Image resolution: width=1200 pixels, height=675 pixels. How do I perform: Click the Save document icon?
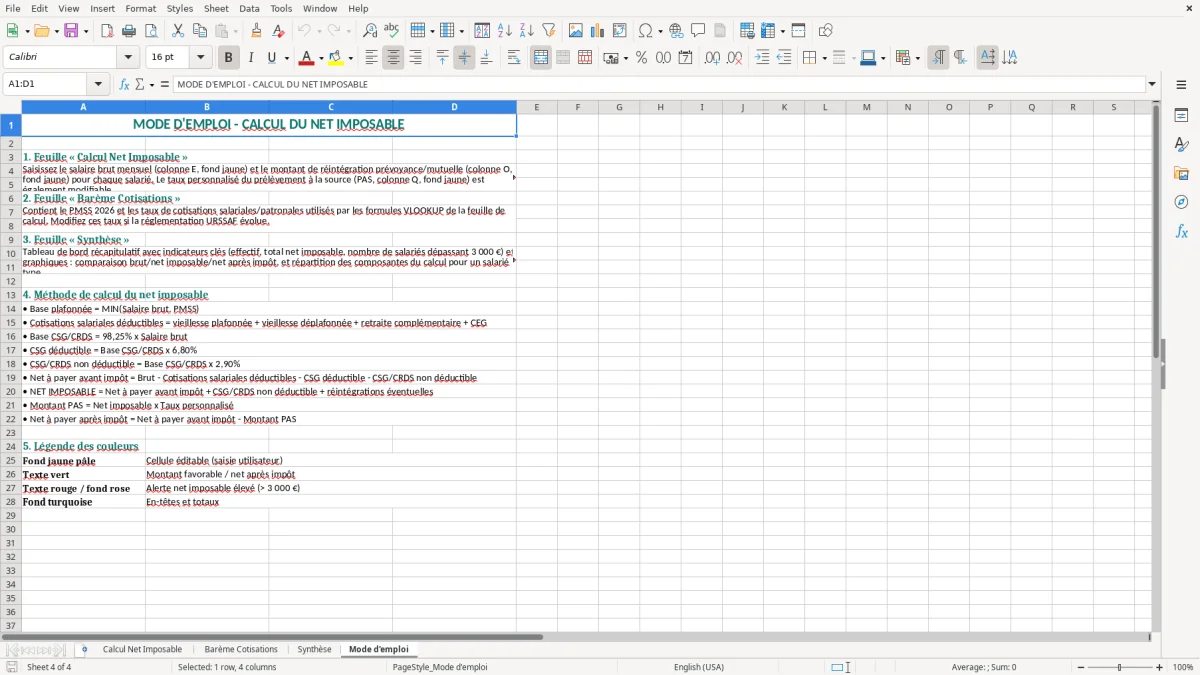pyautogui.click(x=71, y=31)
